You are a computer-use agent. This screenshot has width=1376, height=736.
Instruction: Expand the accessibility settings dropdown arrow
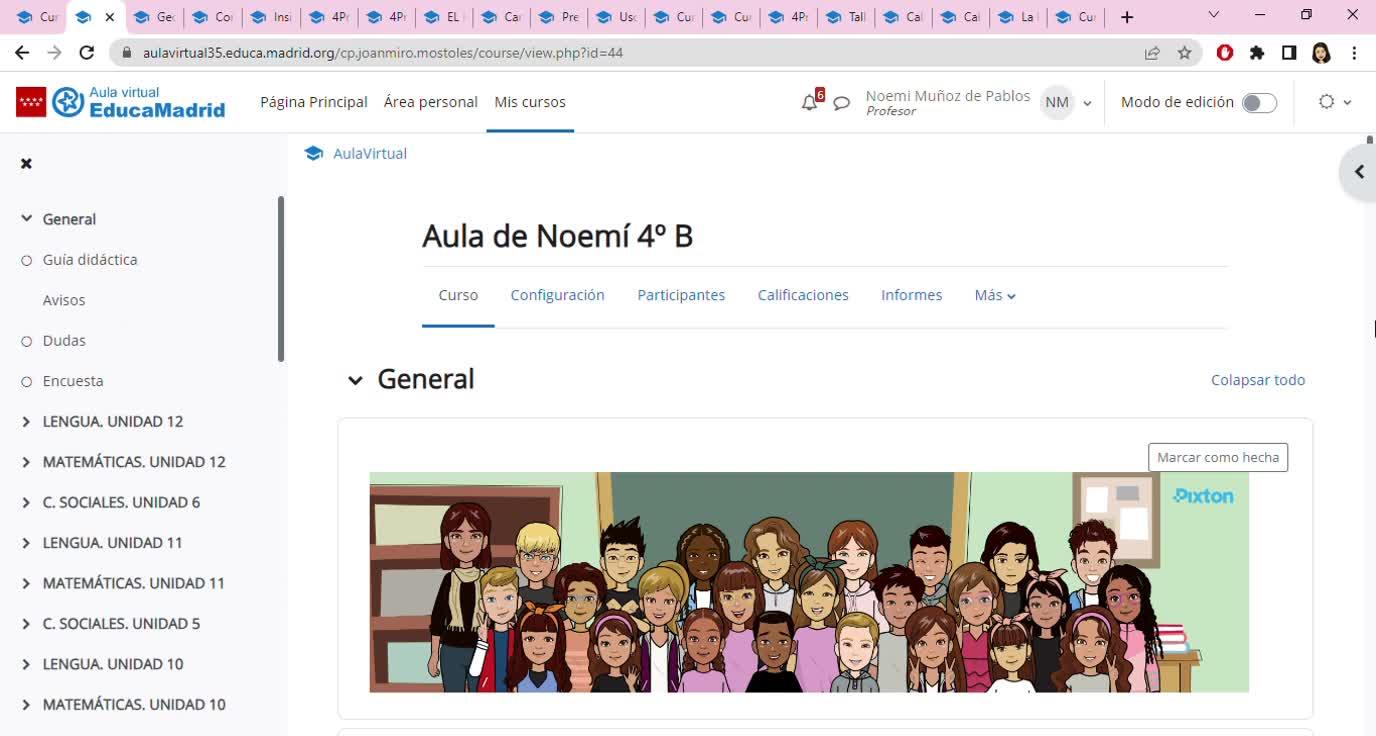(1347, 102)
